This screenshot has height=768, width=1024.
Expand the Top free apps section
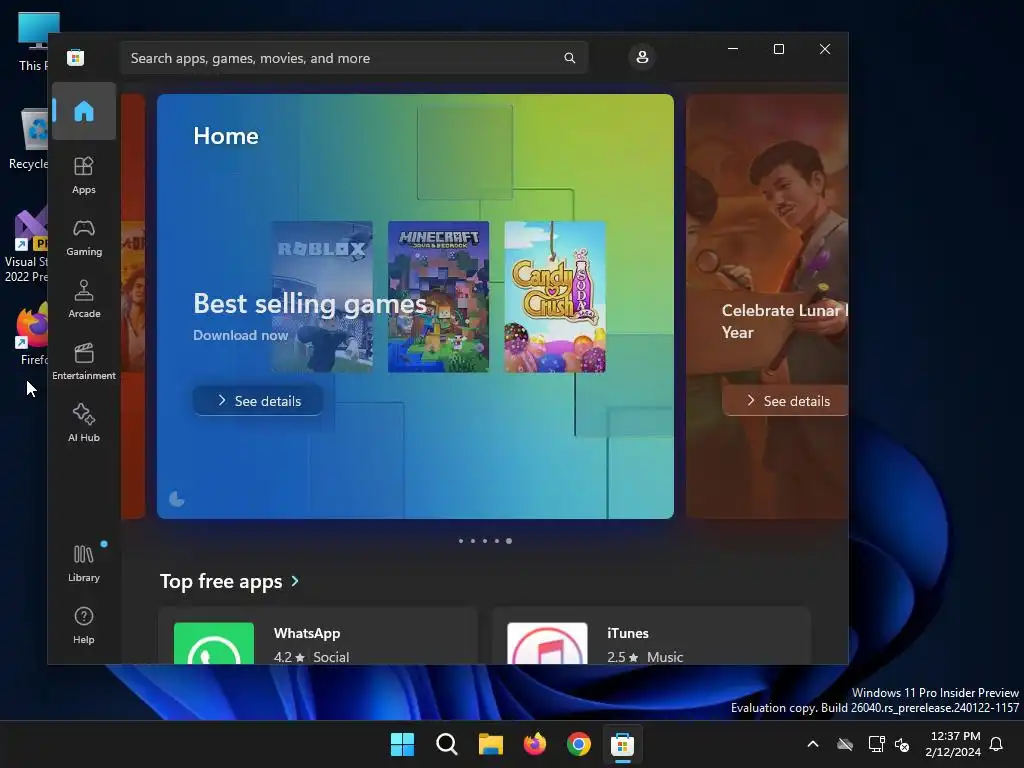tap(230, 581)
